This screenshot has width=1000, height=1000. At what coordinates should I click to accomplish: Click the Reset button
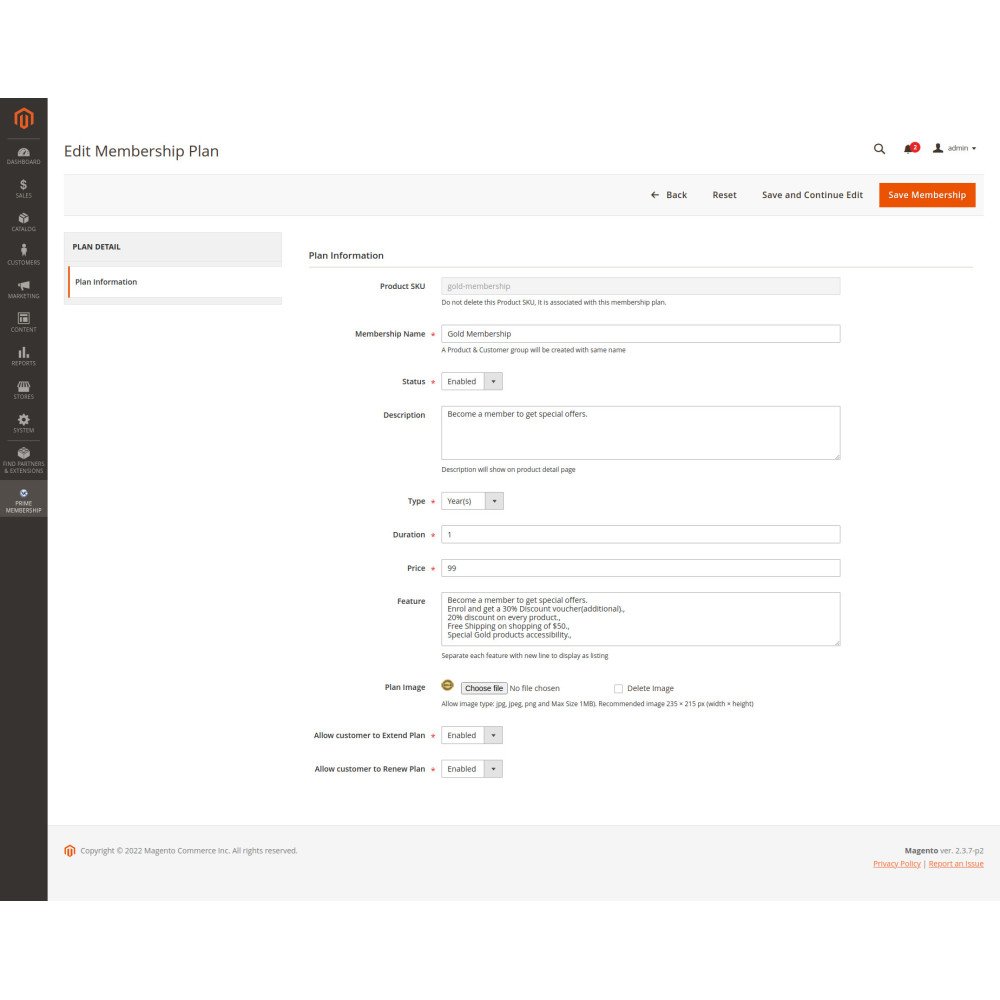(x=724, y=195)
